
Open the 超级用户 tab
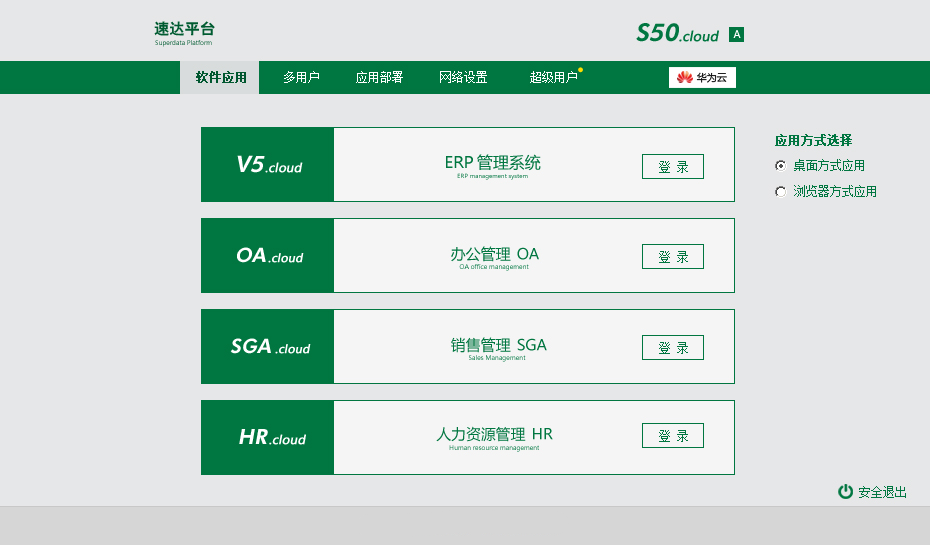[x=553, y=77]
